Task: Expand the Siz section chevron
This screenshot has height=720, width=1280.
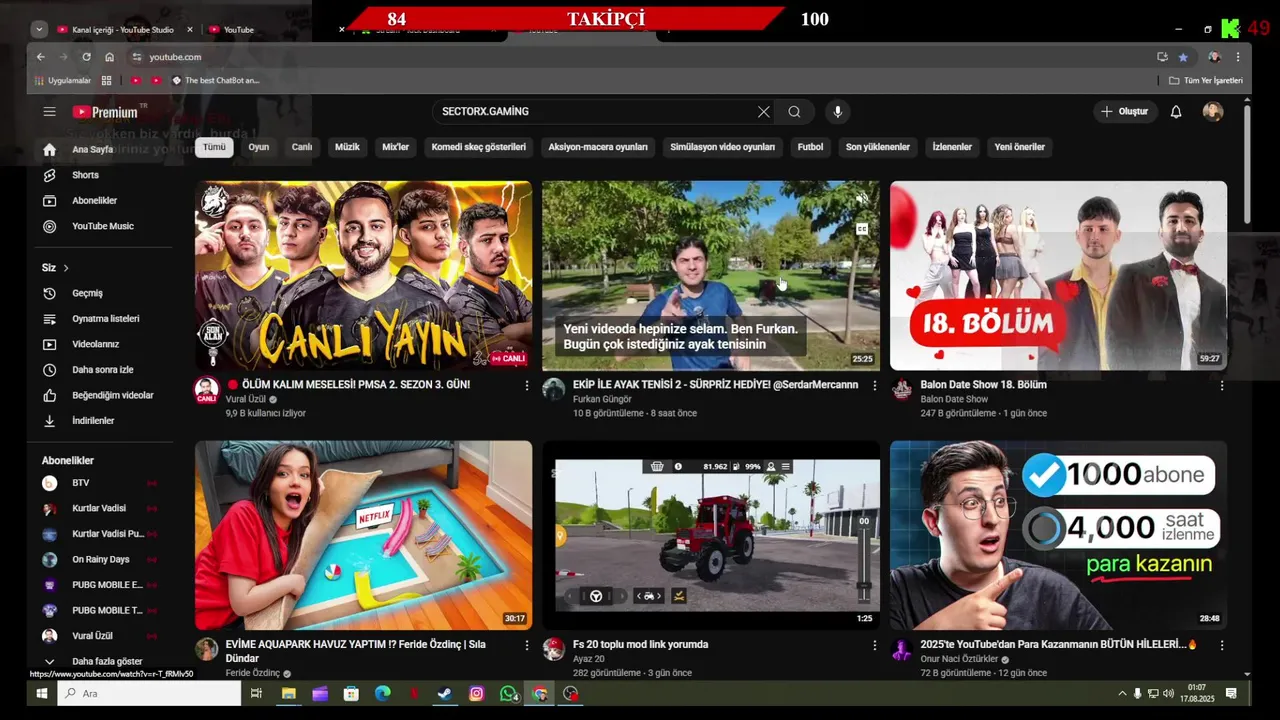Action: click(66, 268)
